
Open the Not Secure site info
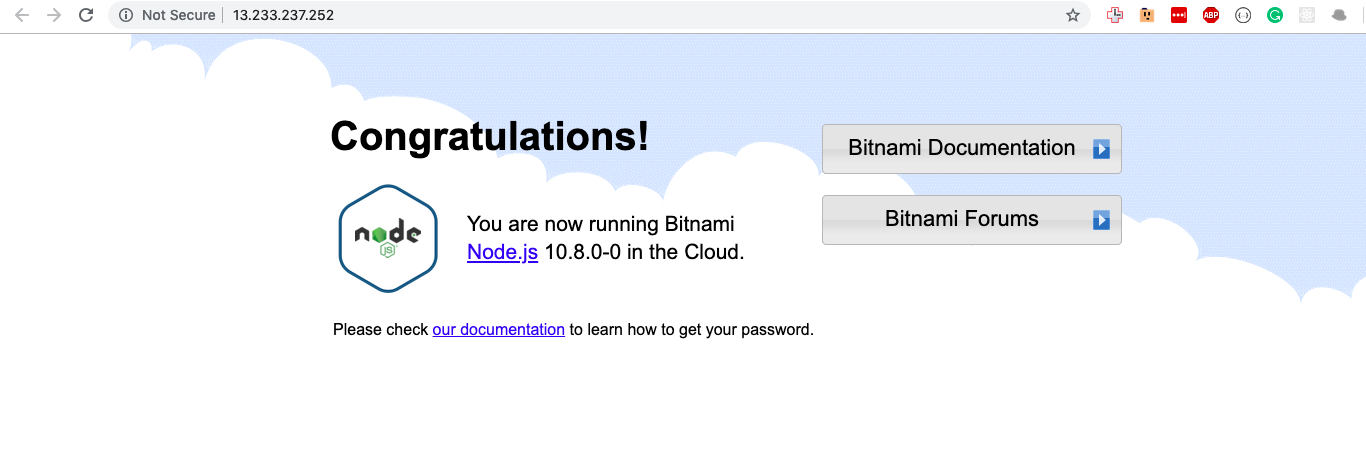click(167, 15)
